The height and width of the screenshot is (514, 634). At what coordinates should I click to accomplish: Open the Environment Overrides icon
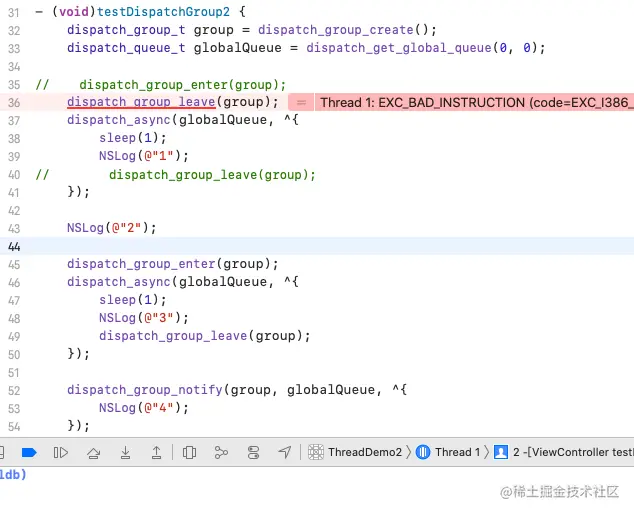click(253, 452)
